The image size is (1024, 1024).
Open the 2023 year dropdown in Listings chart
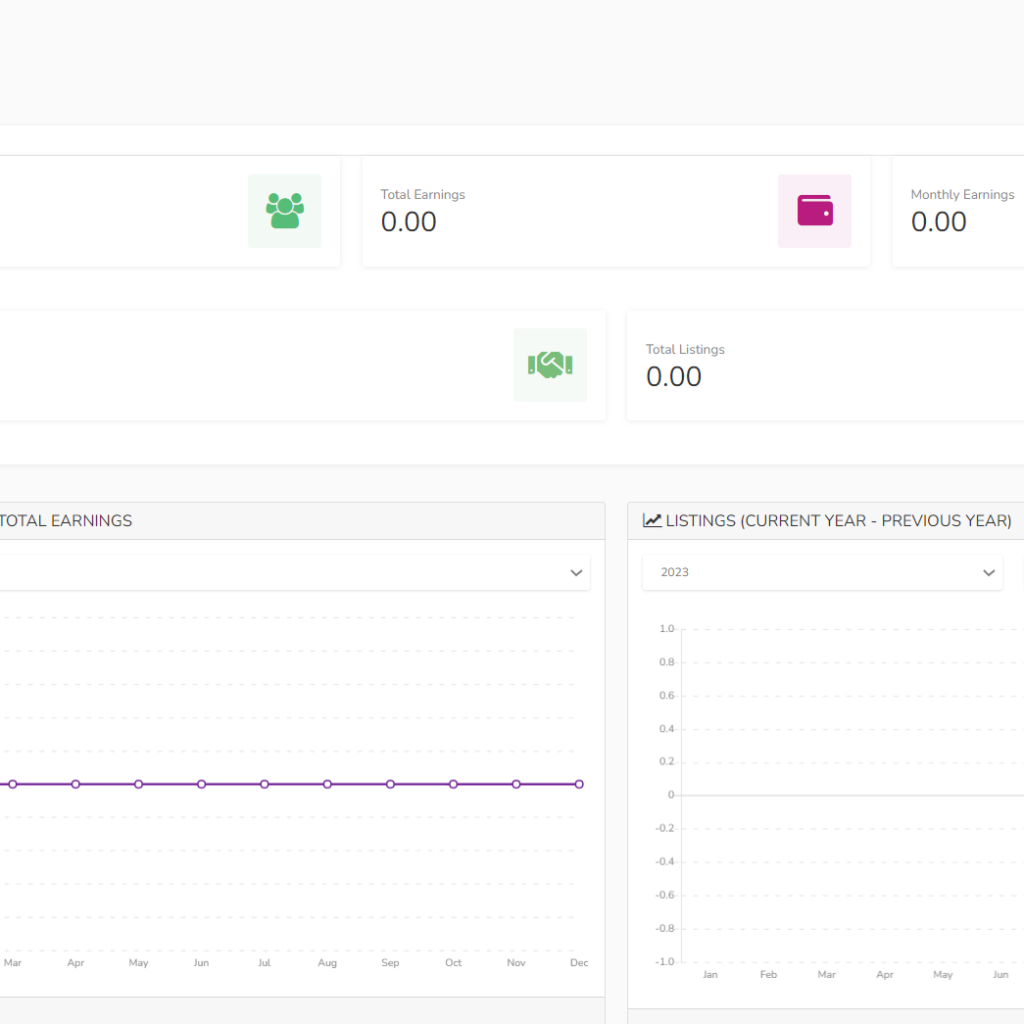click(821, 573)
